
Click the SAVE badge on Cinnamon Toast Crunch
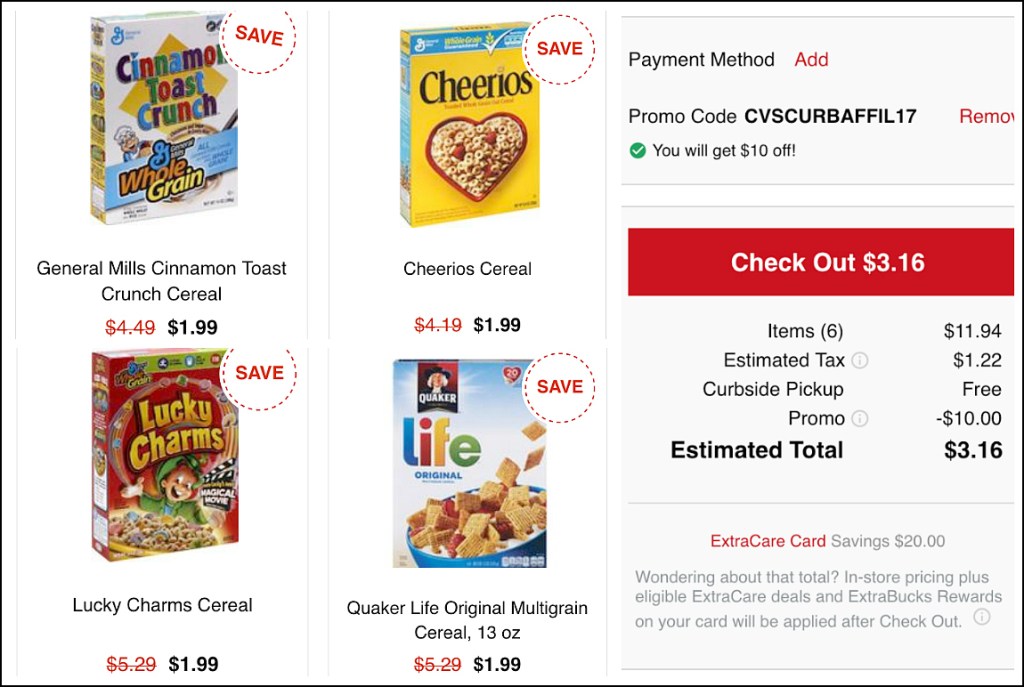(259, 37)
